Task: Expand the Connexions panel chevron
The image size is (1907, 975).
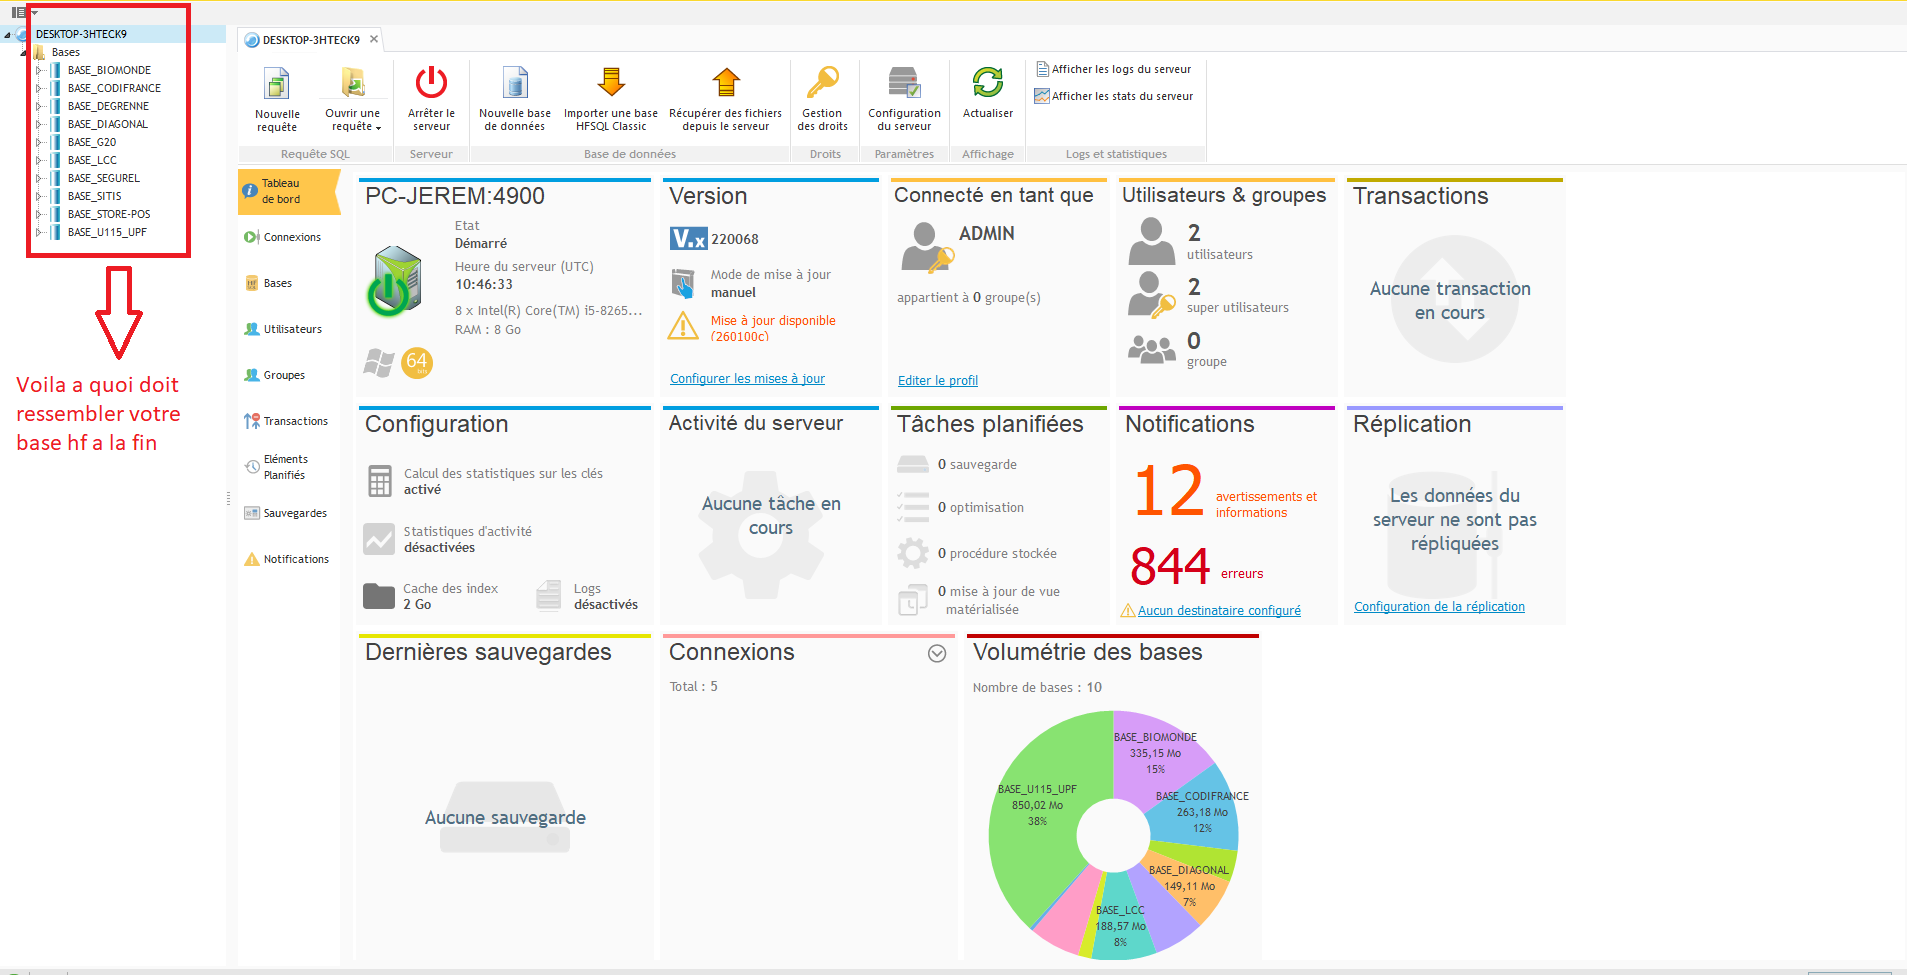Action: [x=937, y=653]
